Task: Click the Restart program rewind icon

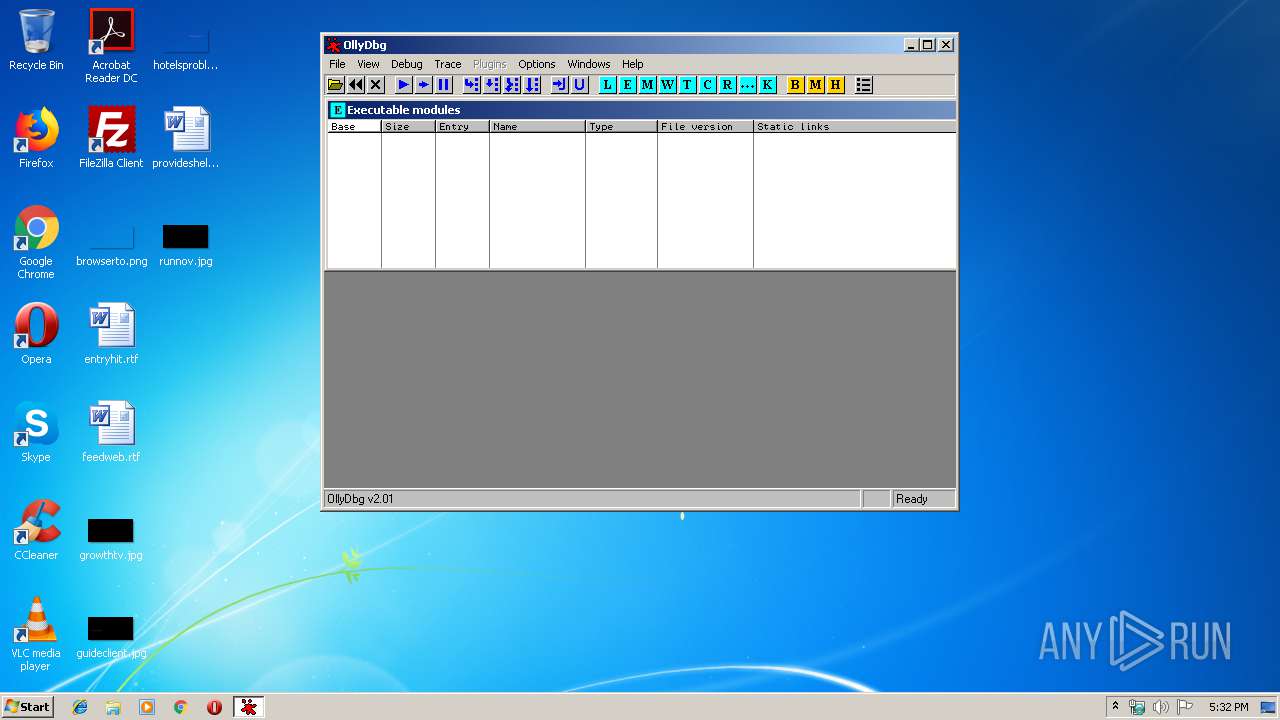Action: [356, 85]
